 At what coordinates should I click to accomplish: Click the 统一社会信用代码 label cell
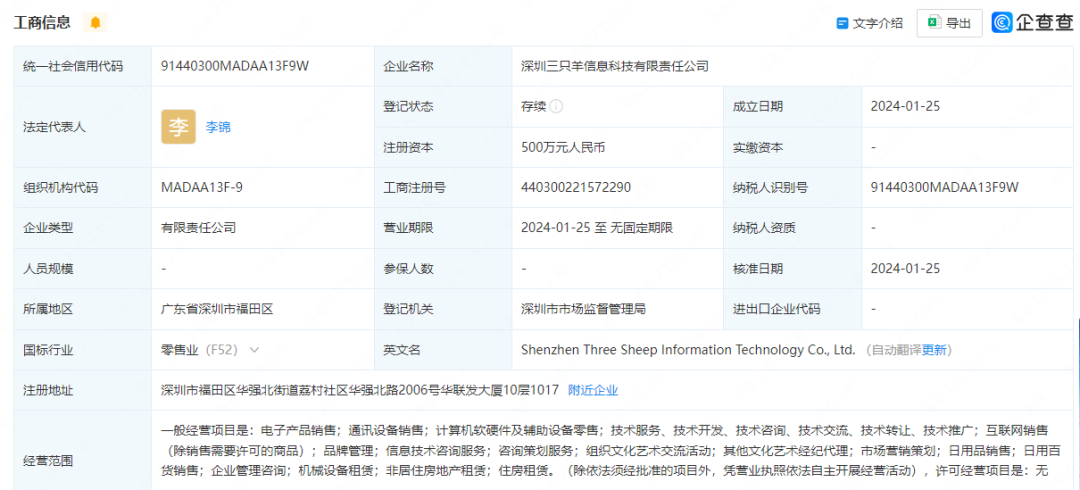(83, 66)
